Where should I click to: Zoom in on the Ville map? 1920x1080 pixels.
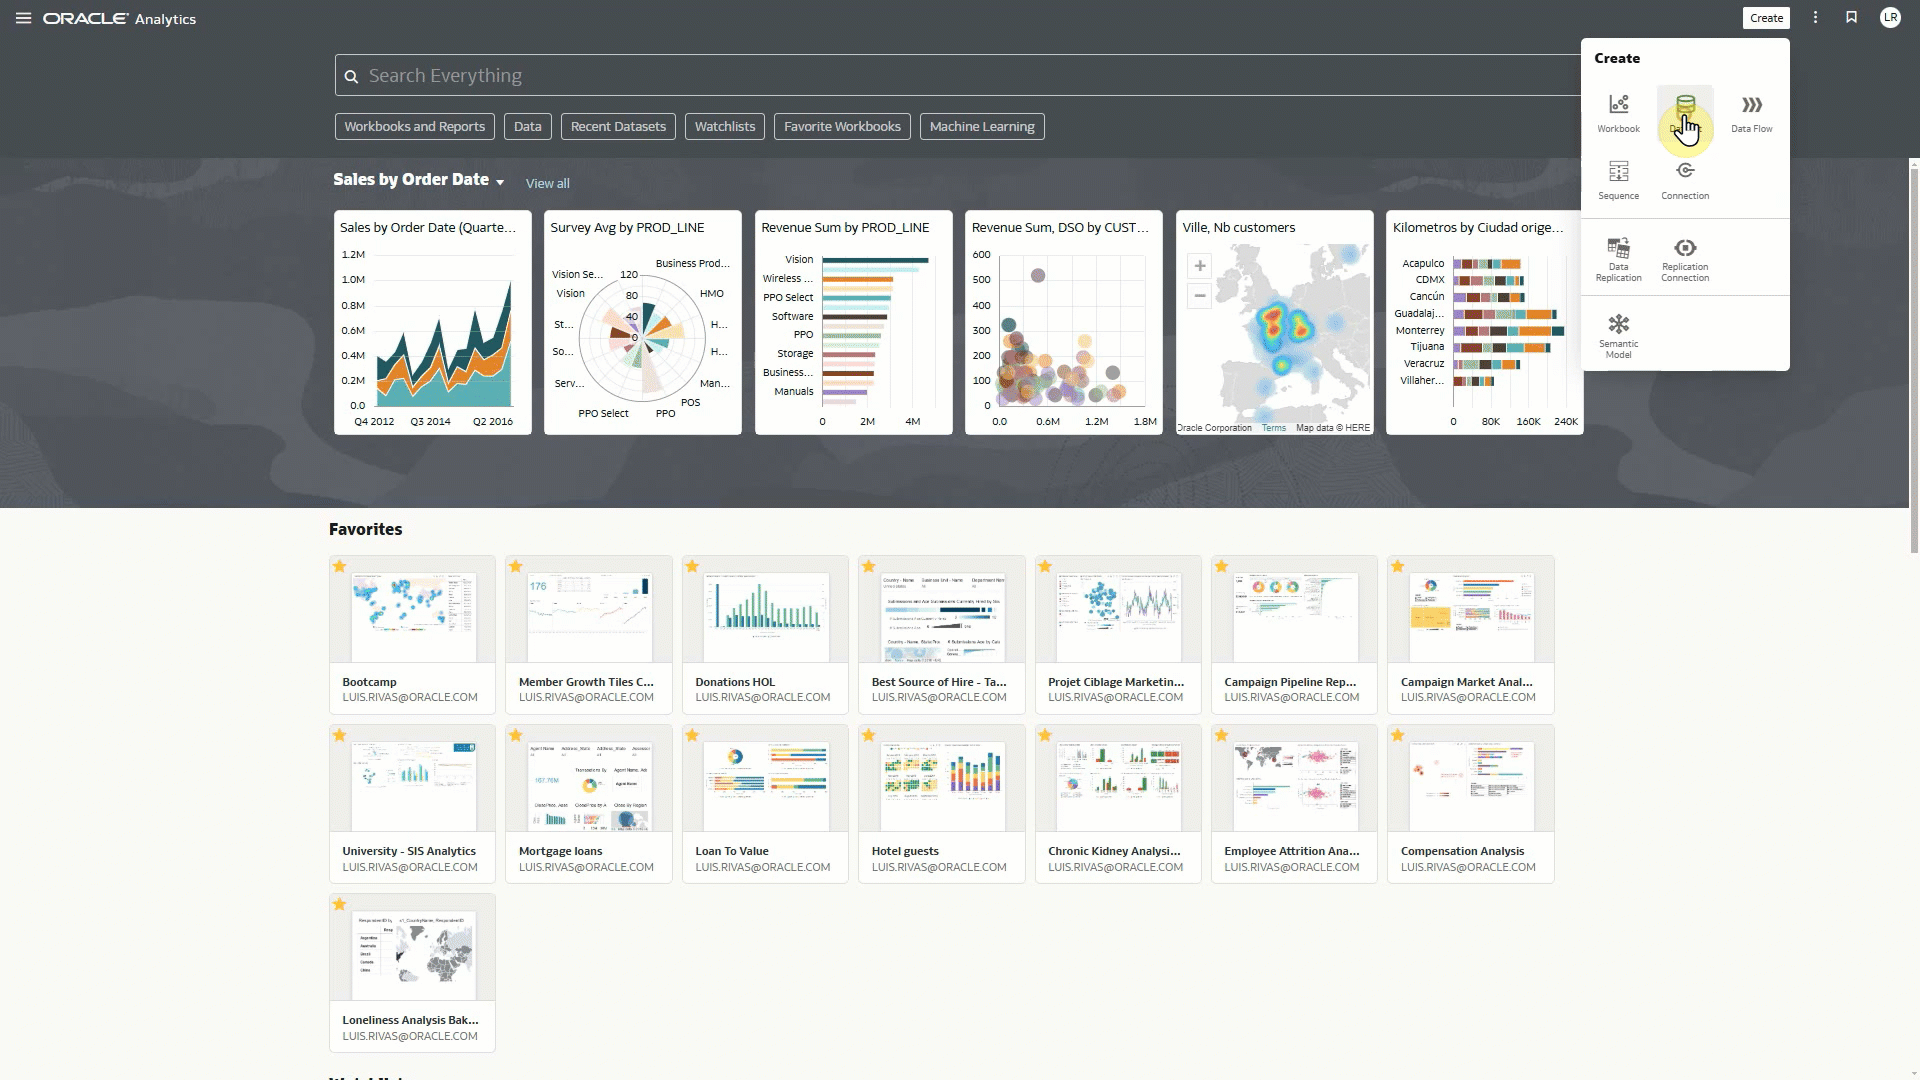coord(1199,266)
